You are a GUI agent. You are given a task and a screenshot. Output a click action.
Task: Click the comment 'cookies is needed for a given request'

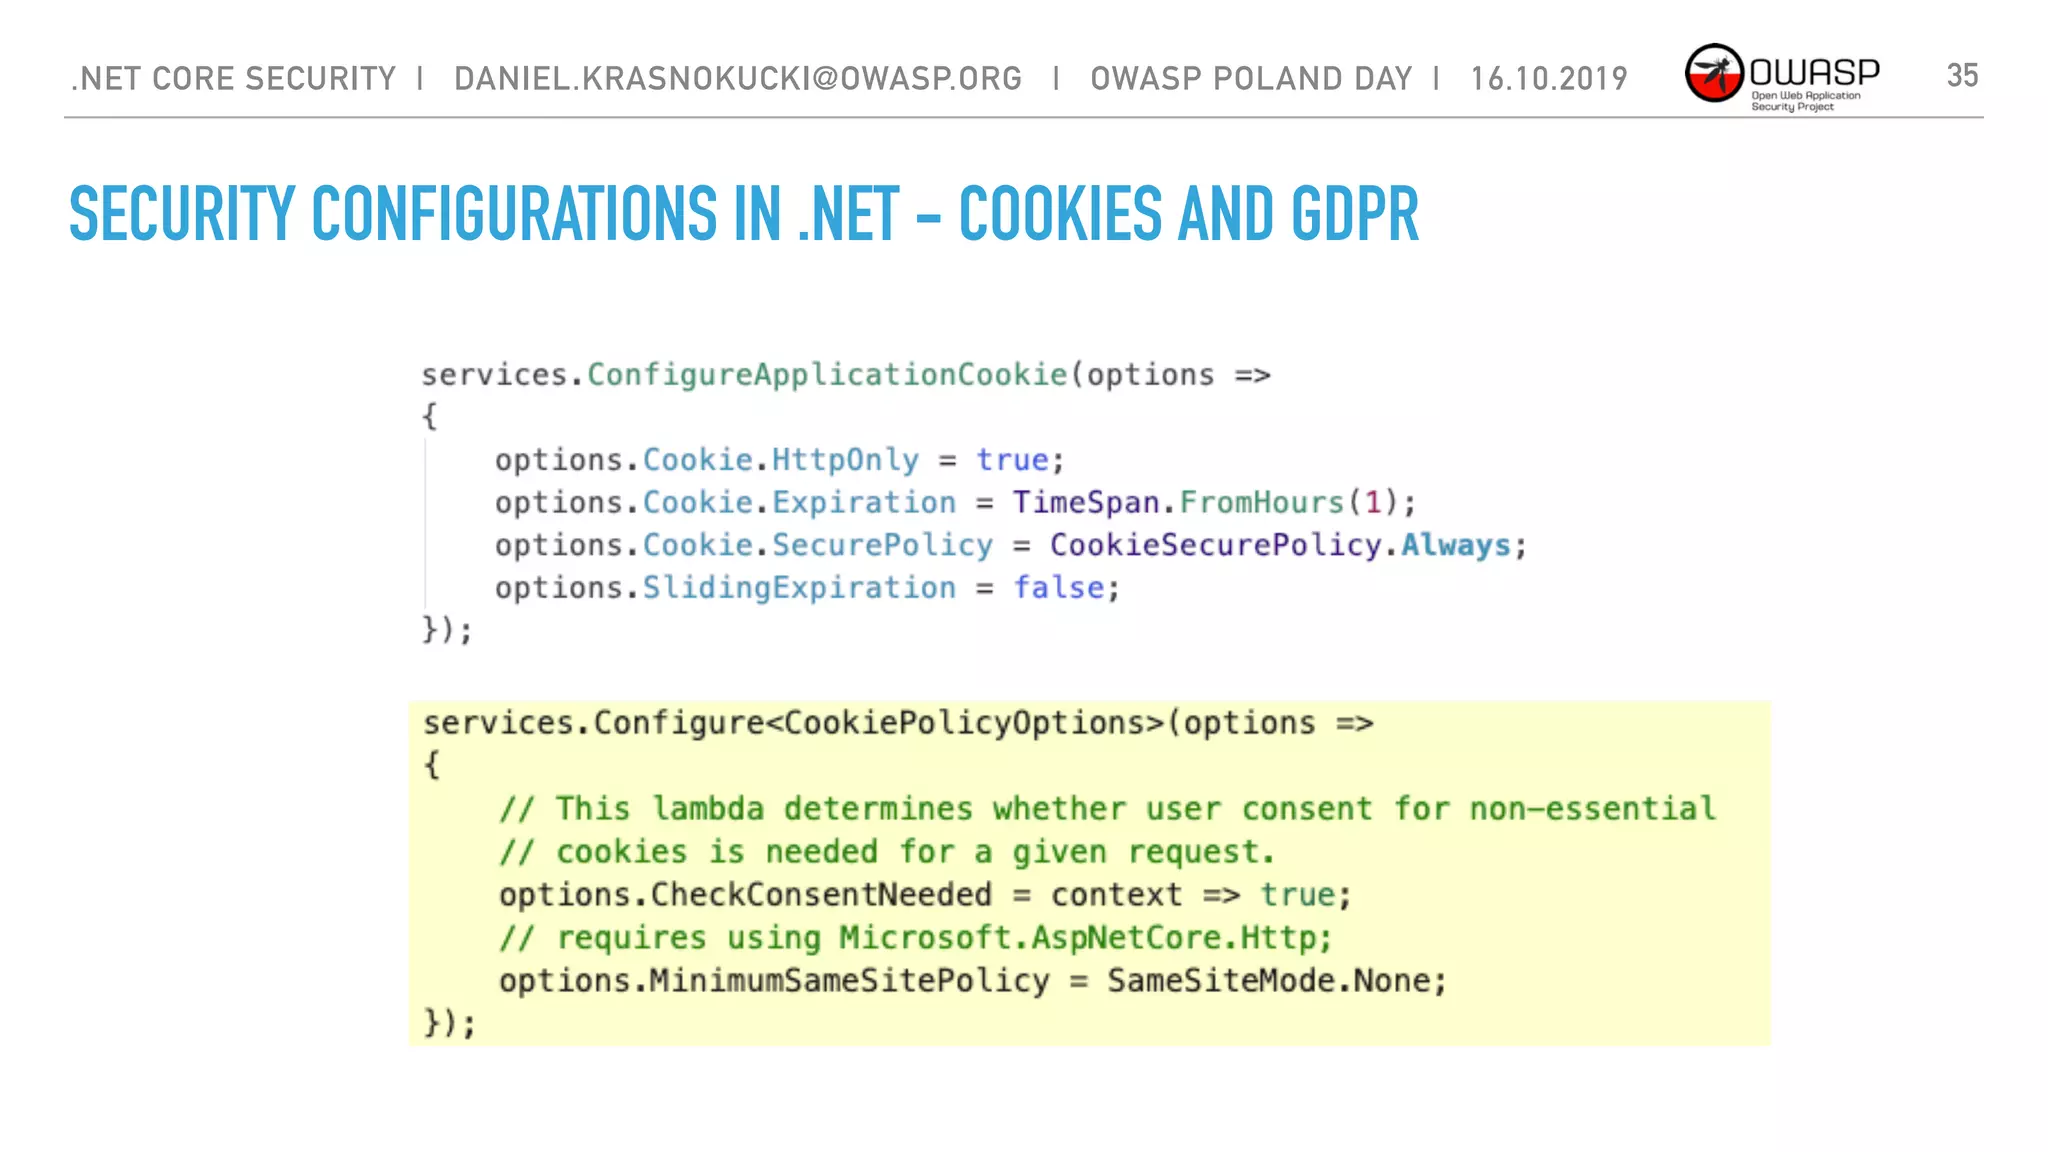coord(887,852)
